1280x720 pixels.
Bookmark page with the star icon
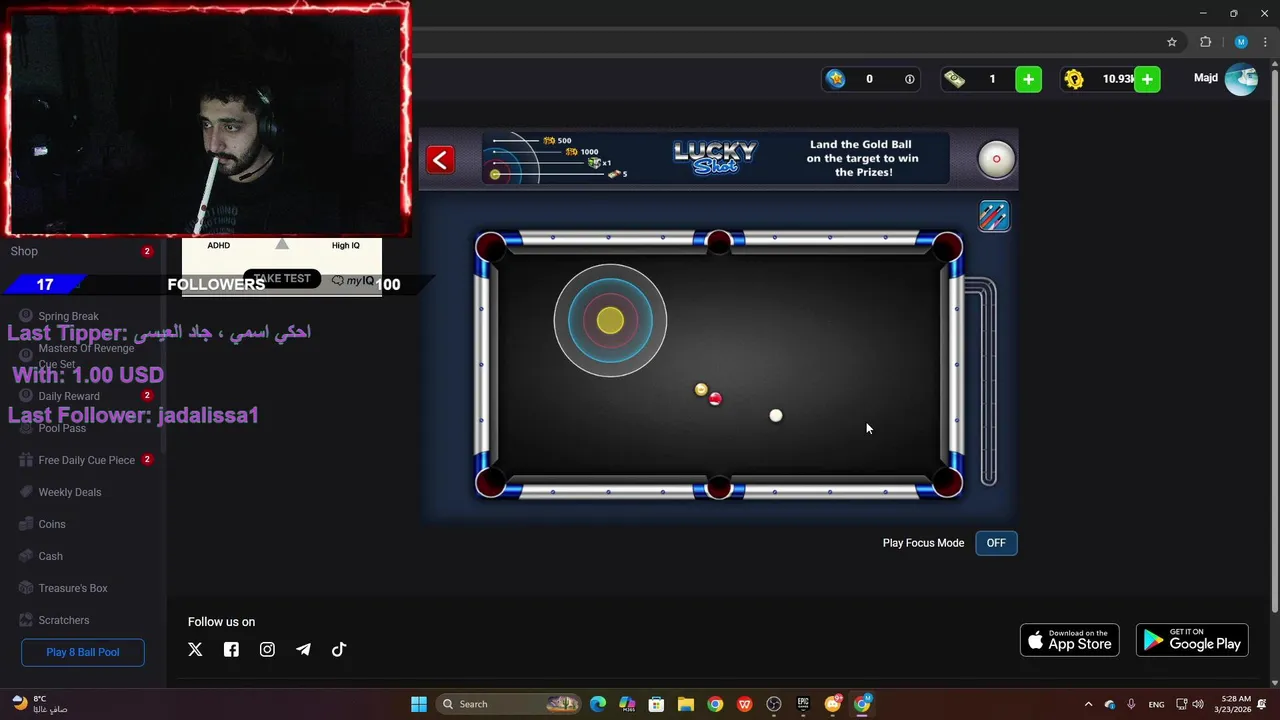[x=1172, y=42]
